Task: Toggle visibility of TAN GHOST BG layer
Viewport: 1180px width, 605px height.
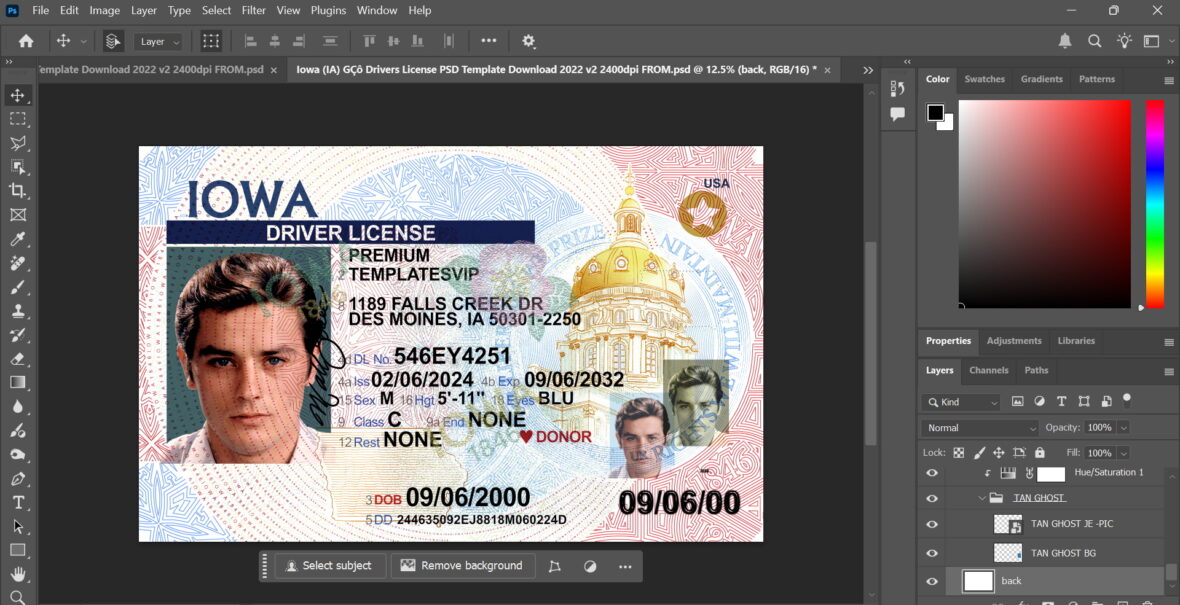Action: (932, 552)
